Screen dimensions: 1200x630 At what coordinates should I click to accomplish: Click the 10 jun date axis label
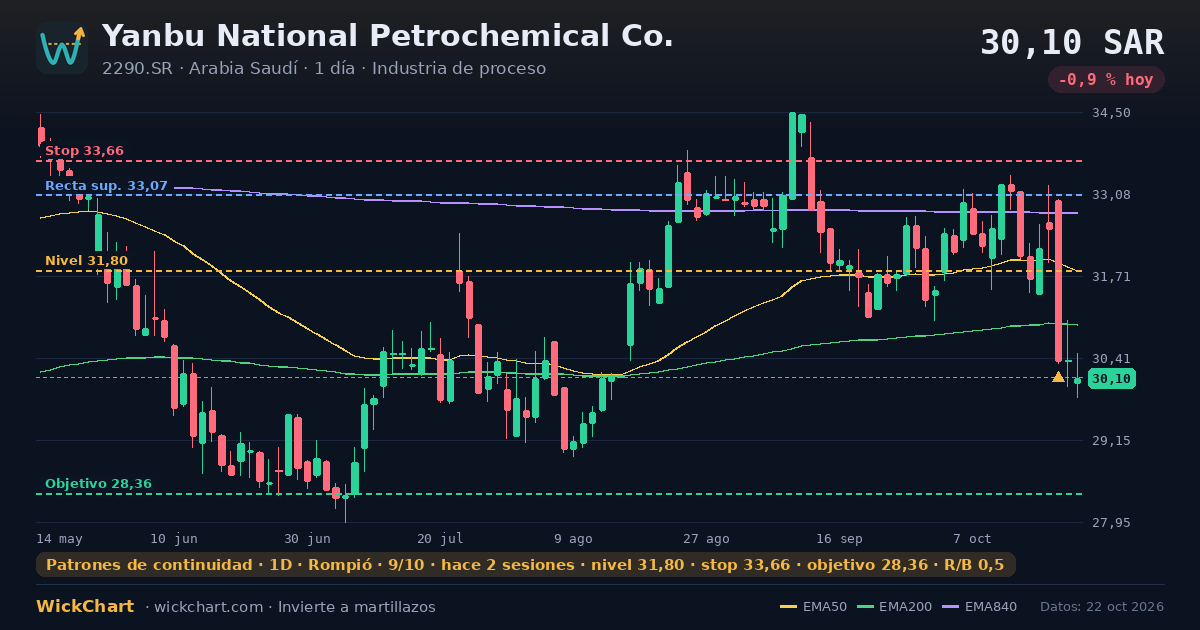coord(174,538)
